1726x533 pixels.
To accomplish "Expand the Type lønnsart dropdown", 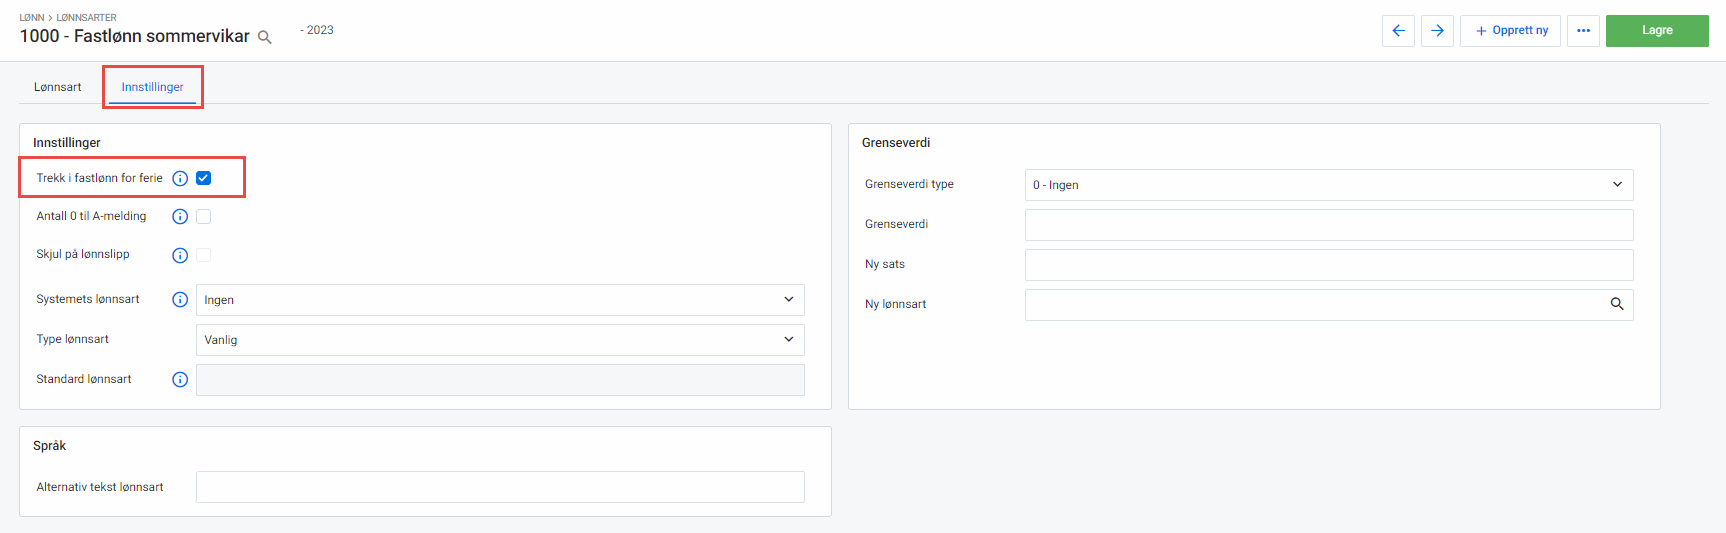I will (x=500, y=340).
